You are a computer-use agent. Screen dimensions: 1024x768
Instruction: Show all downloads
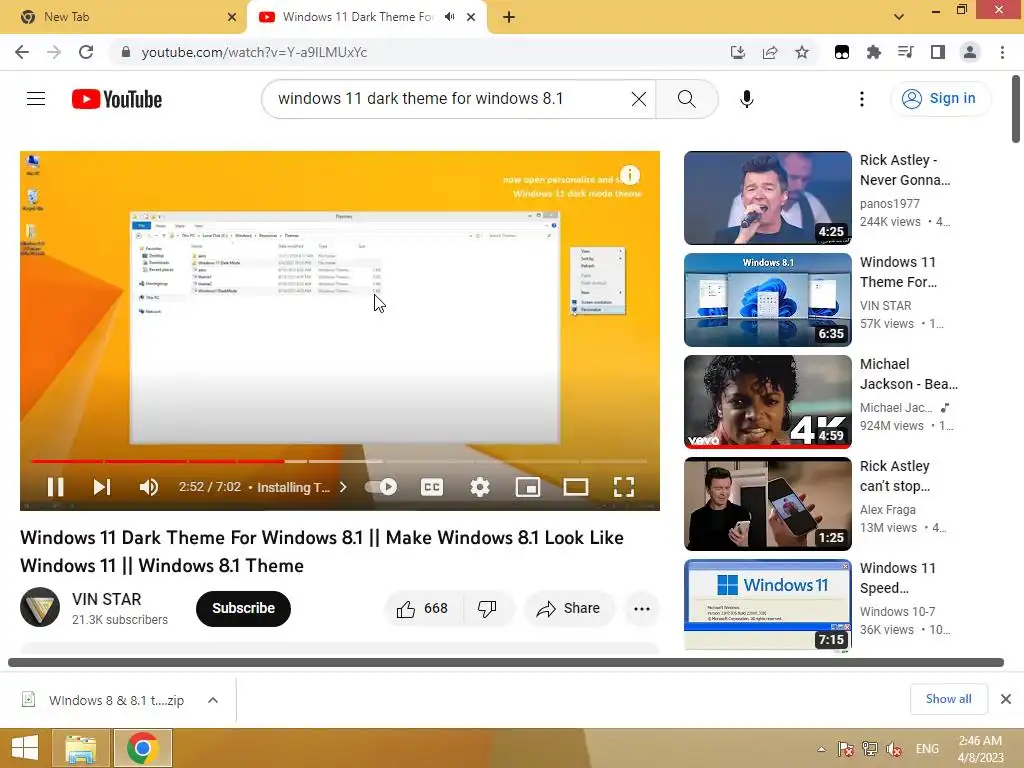point(948,699)
